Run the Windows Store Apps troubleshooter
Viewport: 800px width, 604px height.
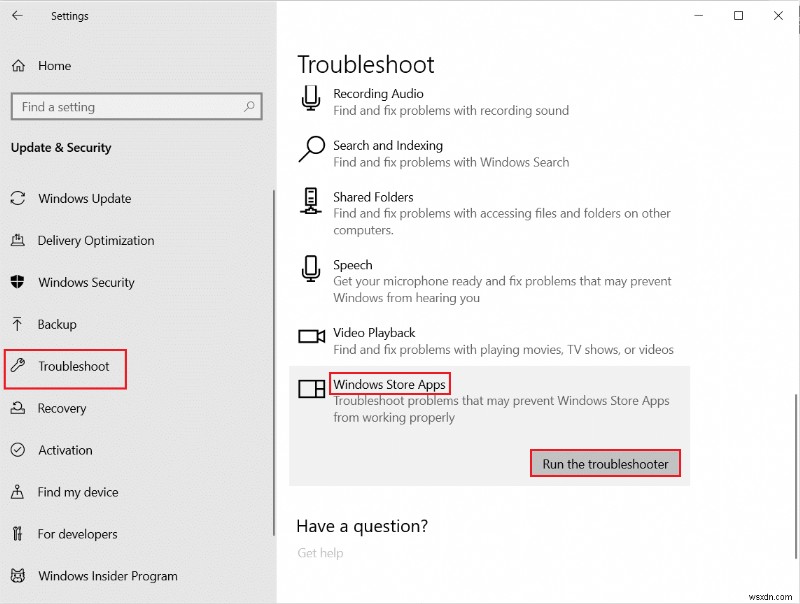604,462
